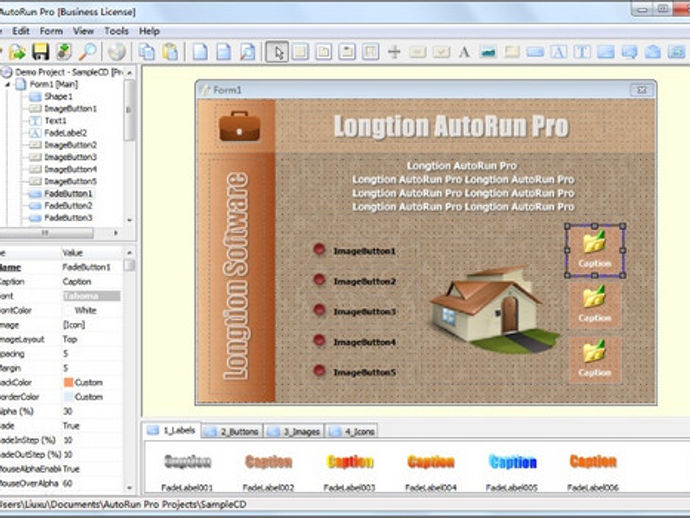The width and height of the screenshot is (690, 518).
Task: Click the red bullet beside ImageButton1
Action: (x=319, y=250)
